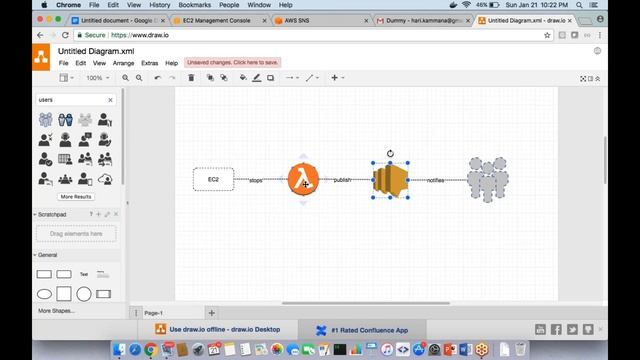The height and width of the screenshot is (360, 640).
Task: Add to Scratchpad with plus icon
Action: click(x=98, y=214)
